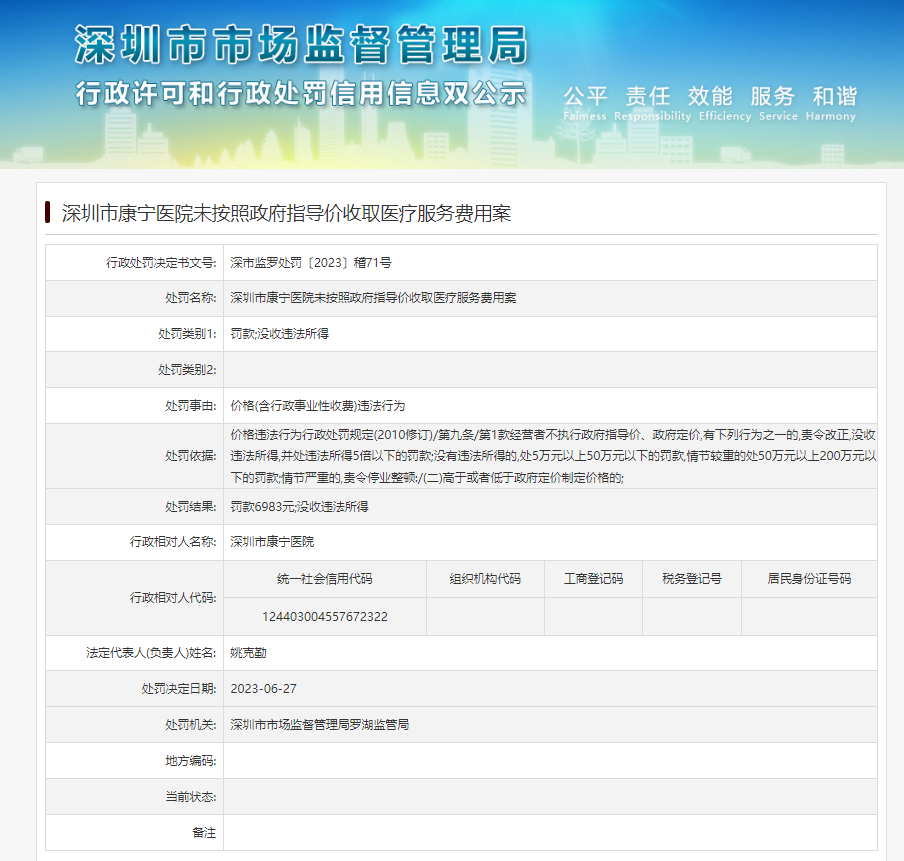This screenshot has width=904, height=861.
Task: Click the label 处罚事由
Action: 191,406
